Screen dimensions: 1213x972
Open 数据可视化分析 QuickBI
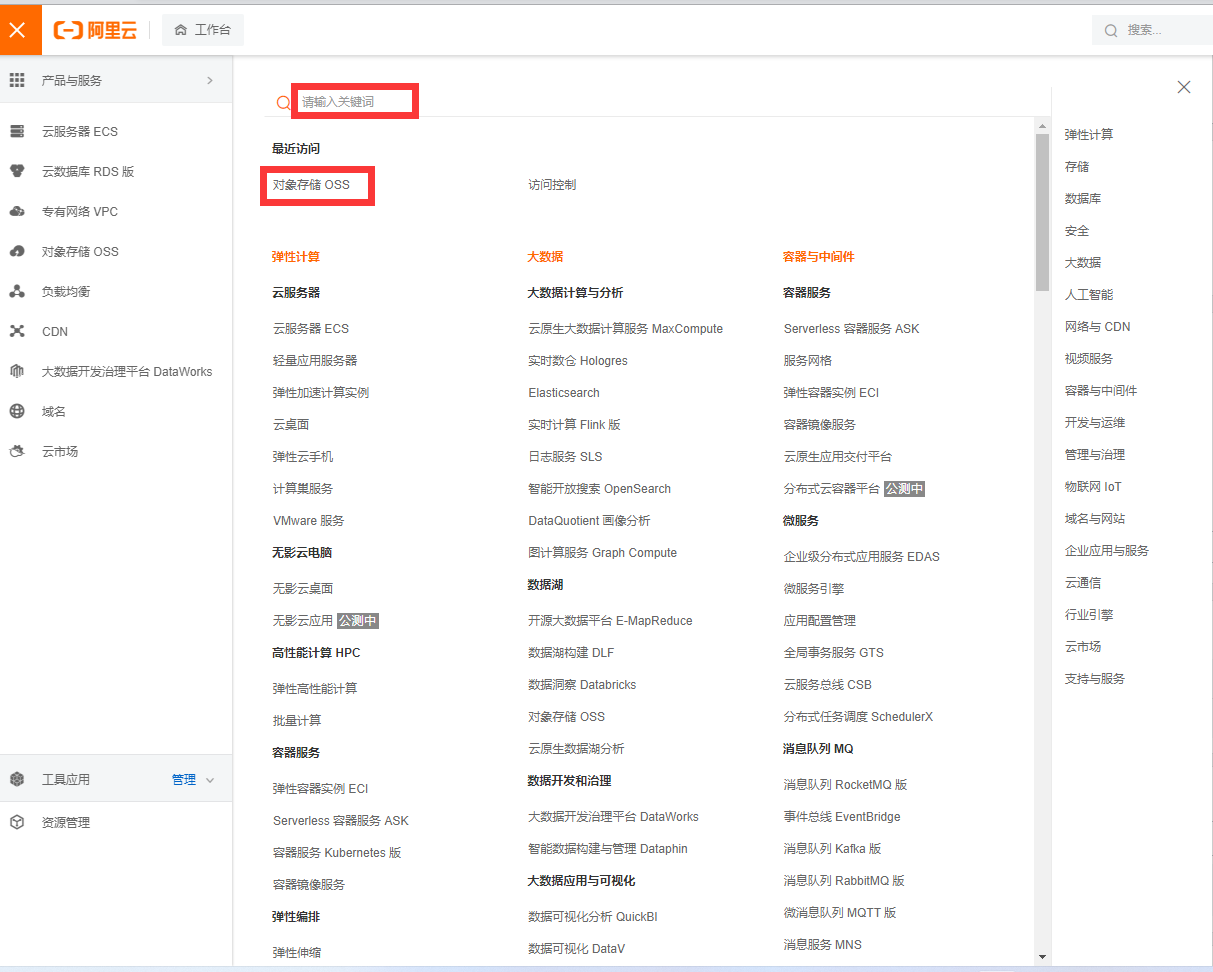pos(592,916)
